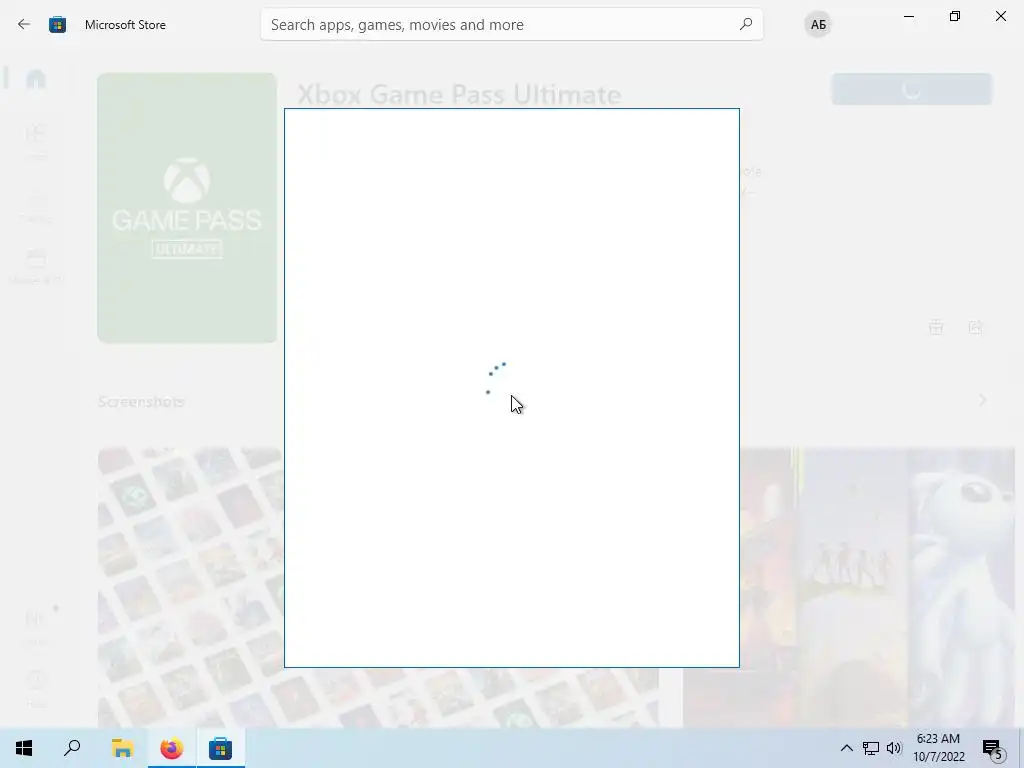
Task: Restore down the Microsoft Store window
Action: point(955,16)
